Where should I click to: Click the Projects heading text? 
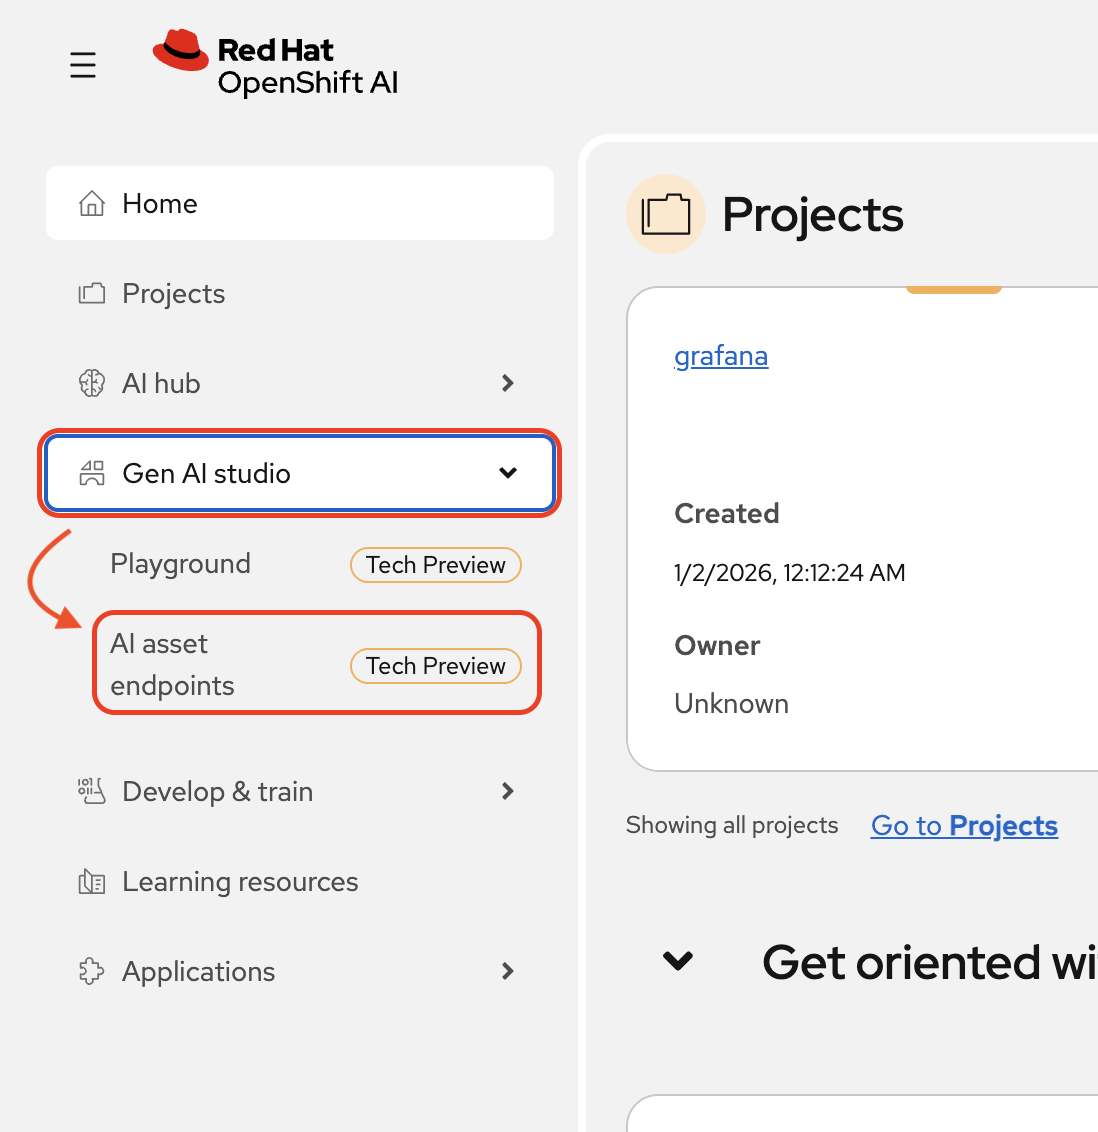pos(813,215)
